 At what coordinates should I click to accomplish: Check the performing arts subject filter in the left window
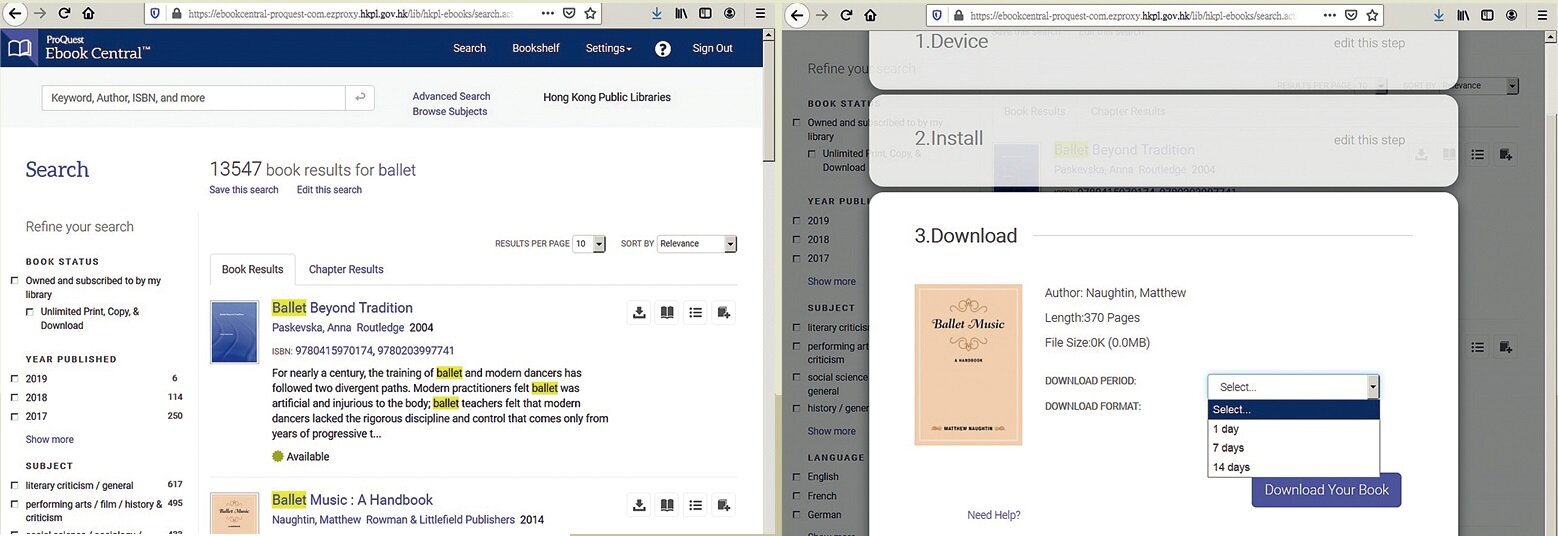click(x=14, y=504)
